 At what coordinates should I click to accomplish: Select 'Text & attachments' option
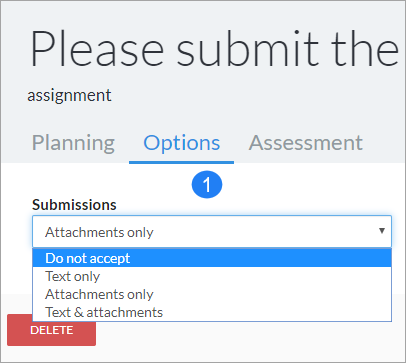click(212, 312)
